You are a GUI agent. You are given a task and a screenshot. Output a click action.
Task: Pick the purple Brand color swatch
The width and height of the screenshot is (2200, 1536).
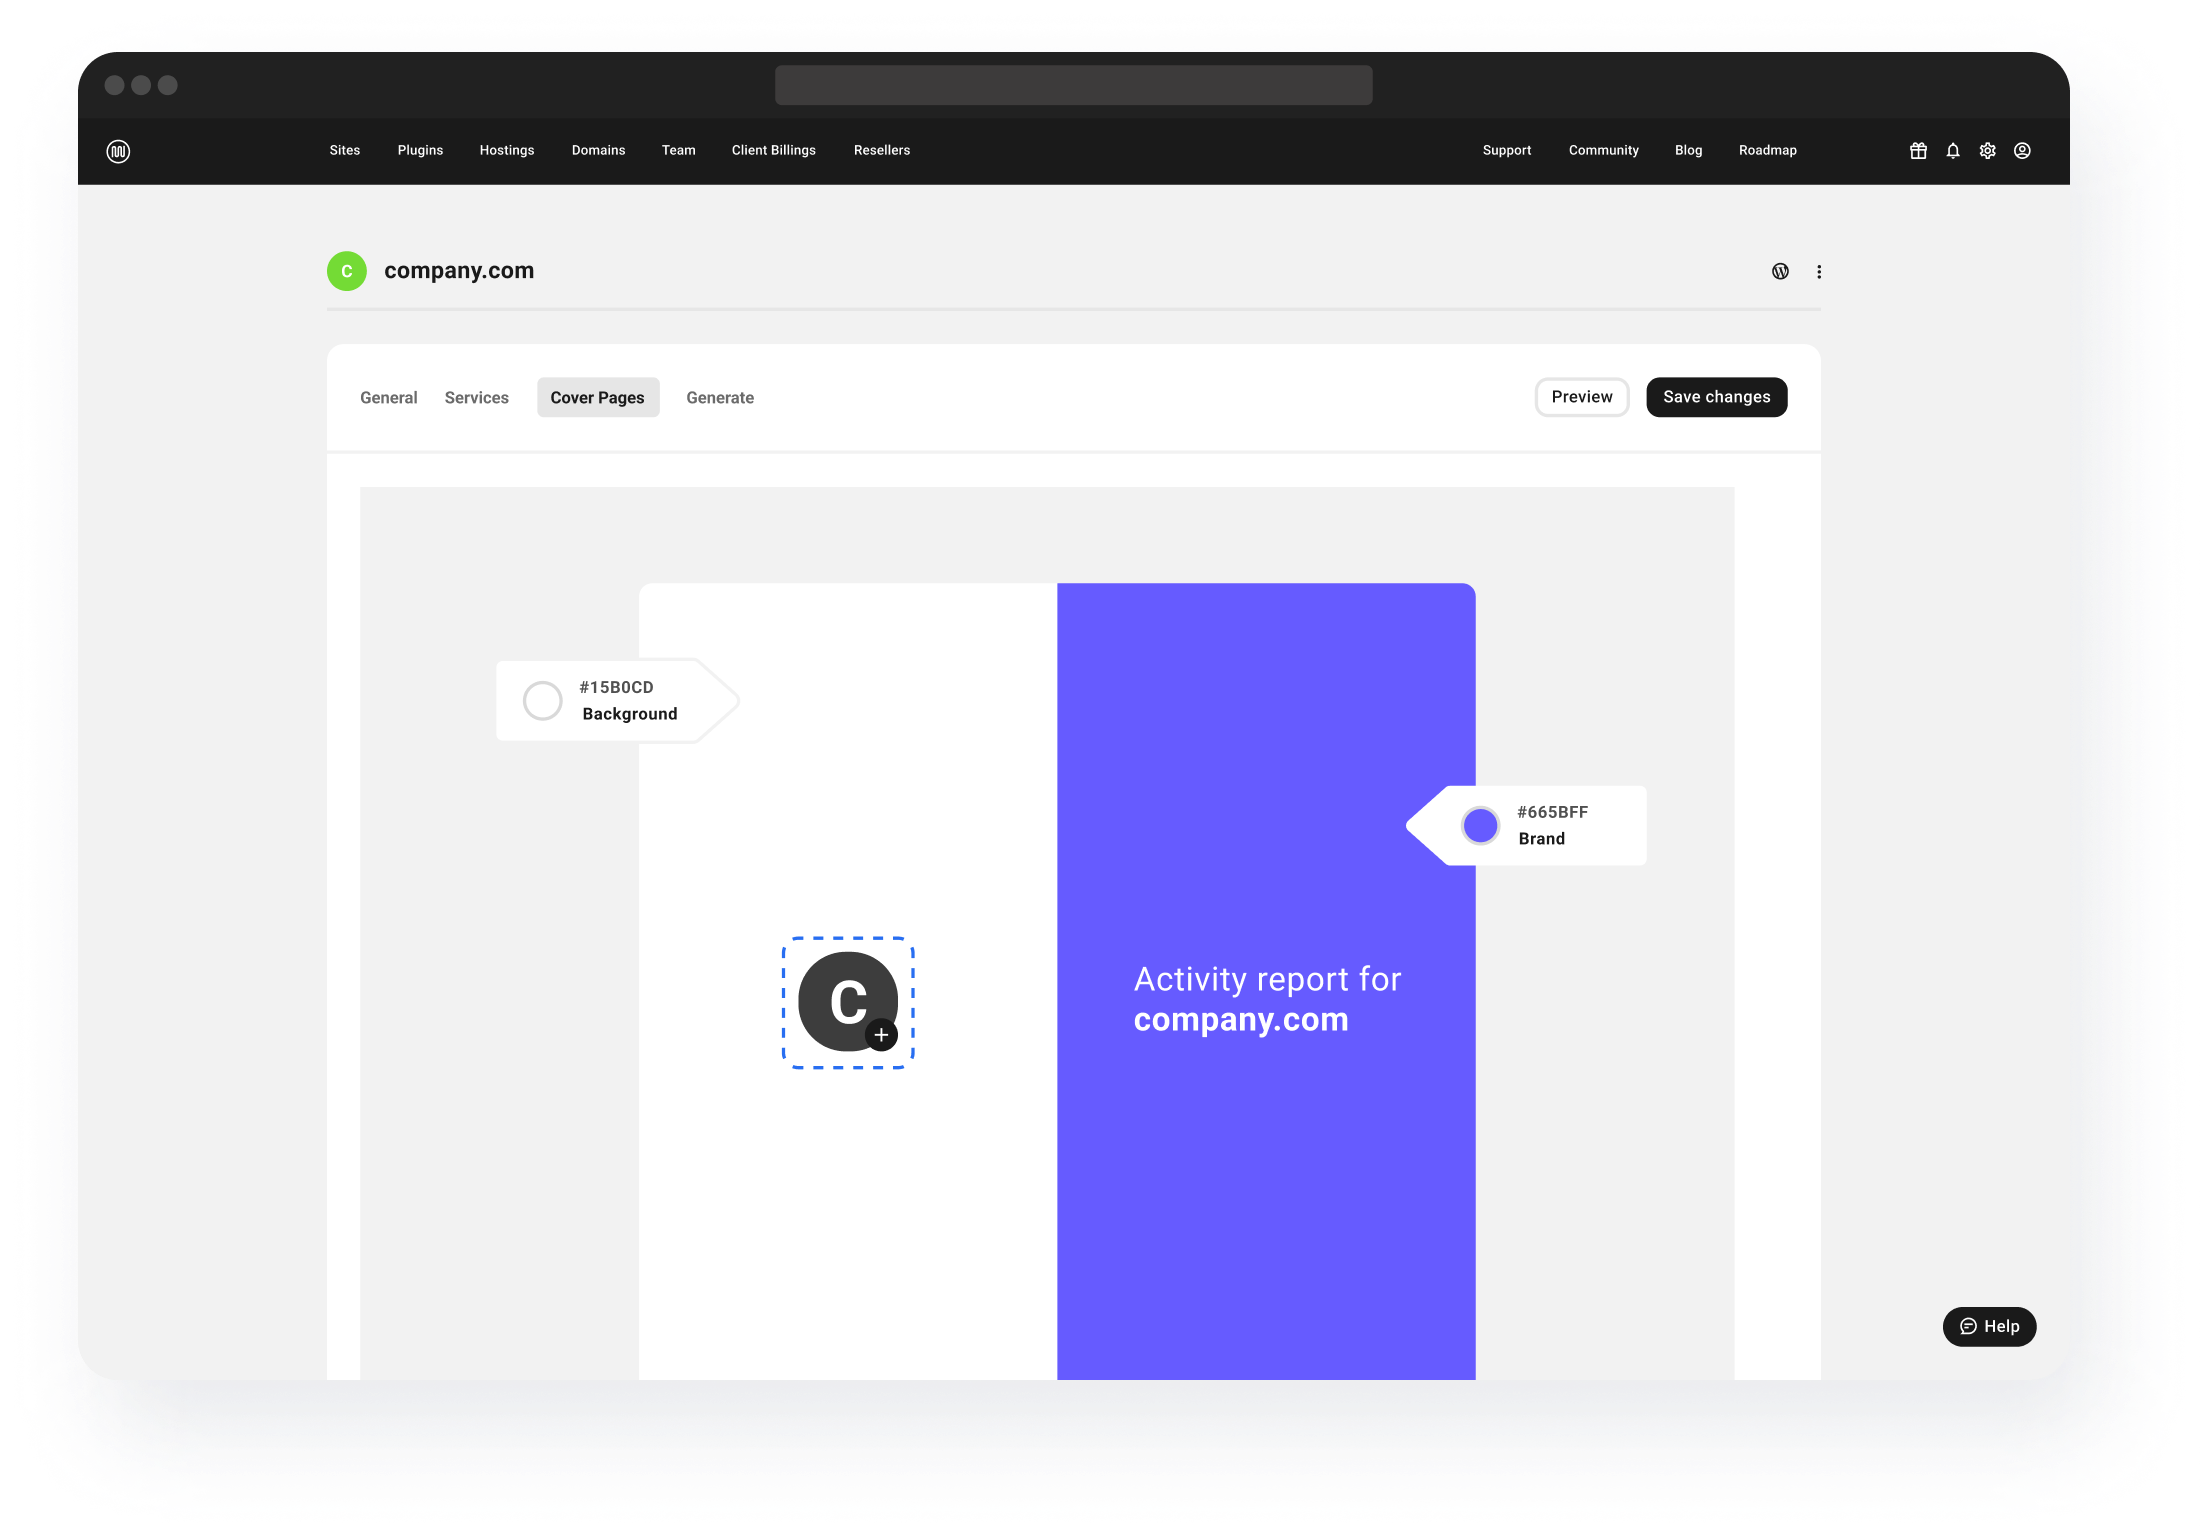[1480, 826]
